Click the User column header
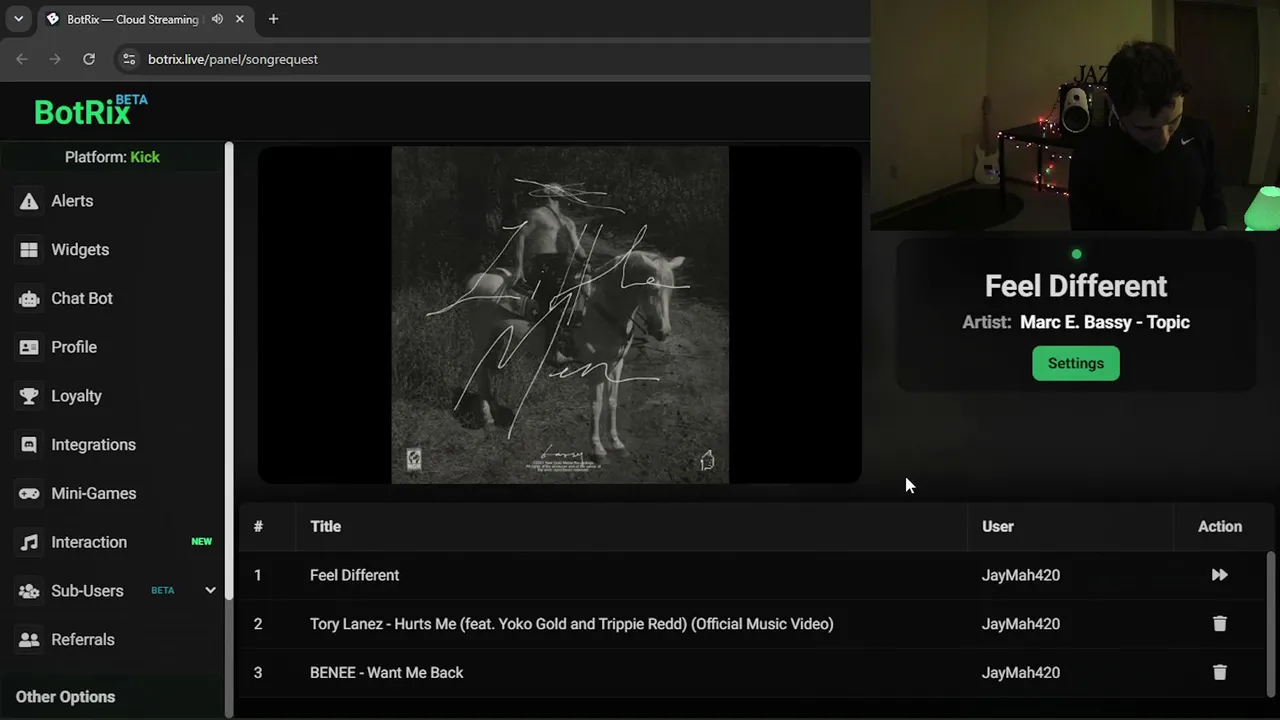This screenshot has height=720, width=1280. tap(997, 526)
